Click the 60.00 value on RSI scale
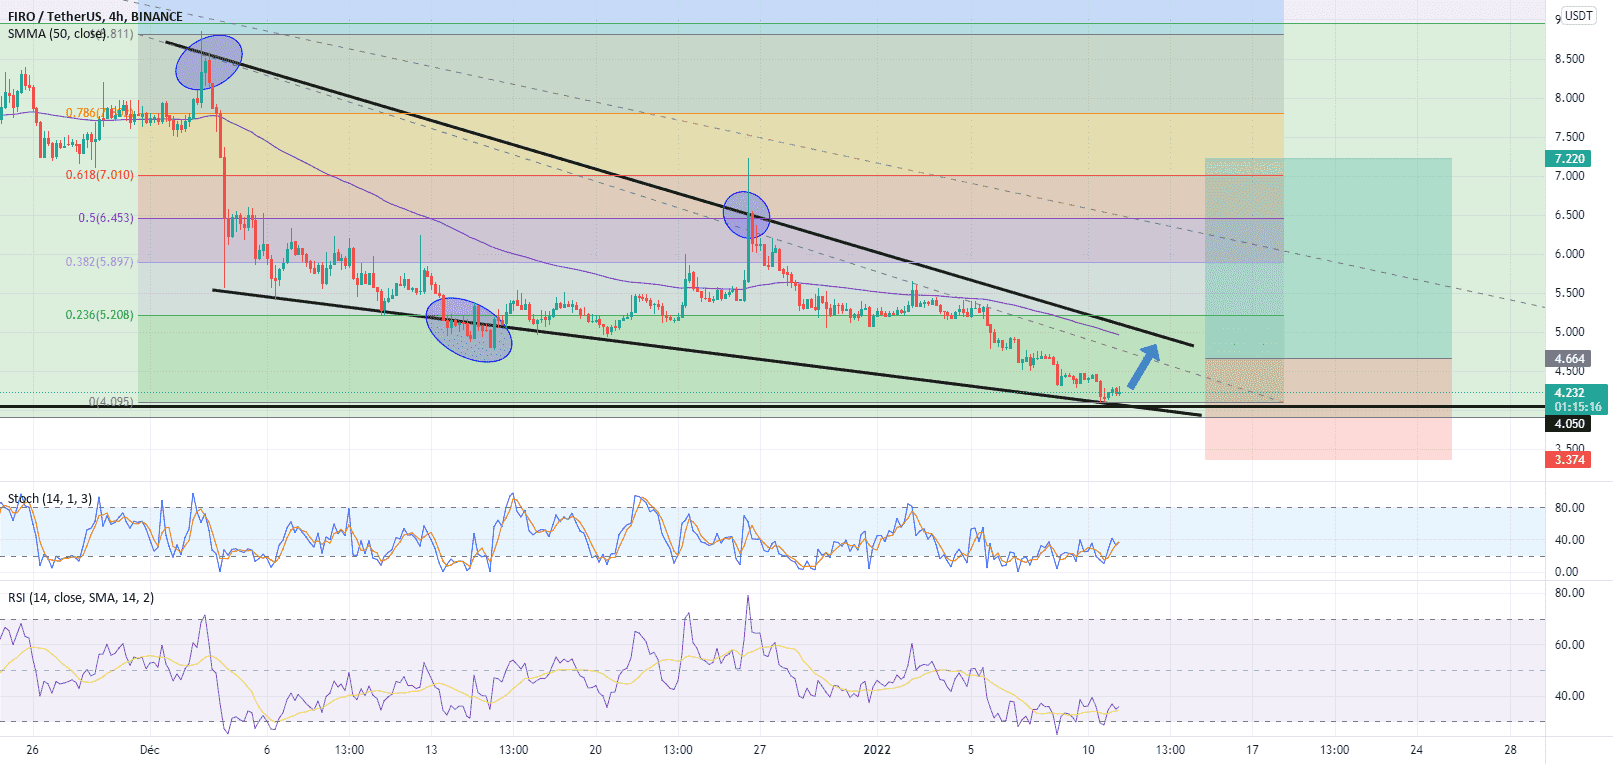The width and height of the screenshot is (1613, 764). tap(1569, 644)
